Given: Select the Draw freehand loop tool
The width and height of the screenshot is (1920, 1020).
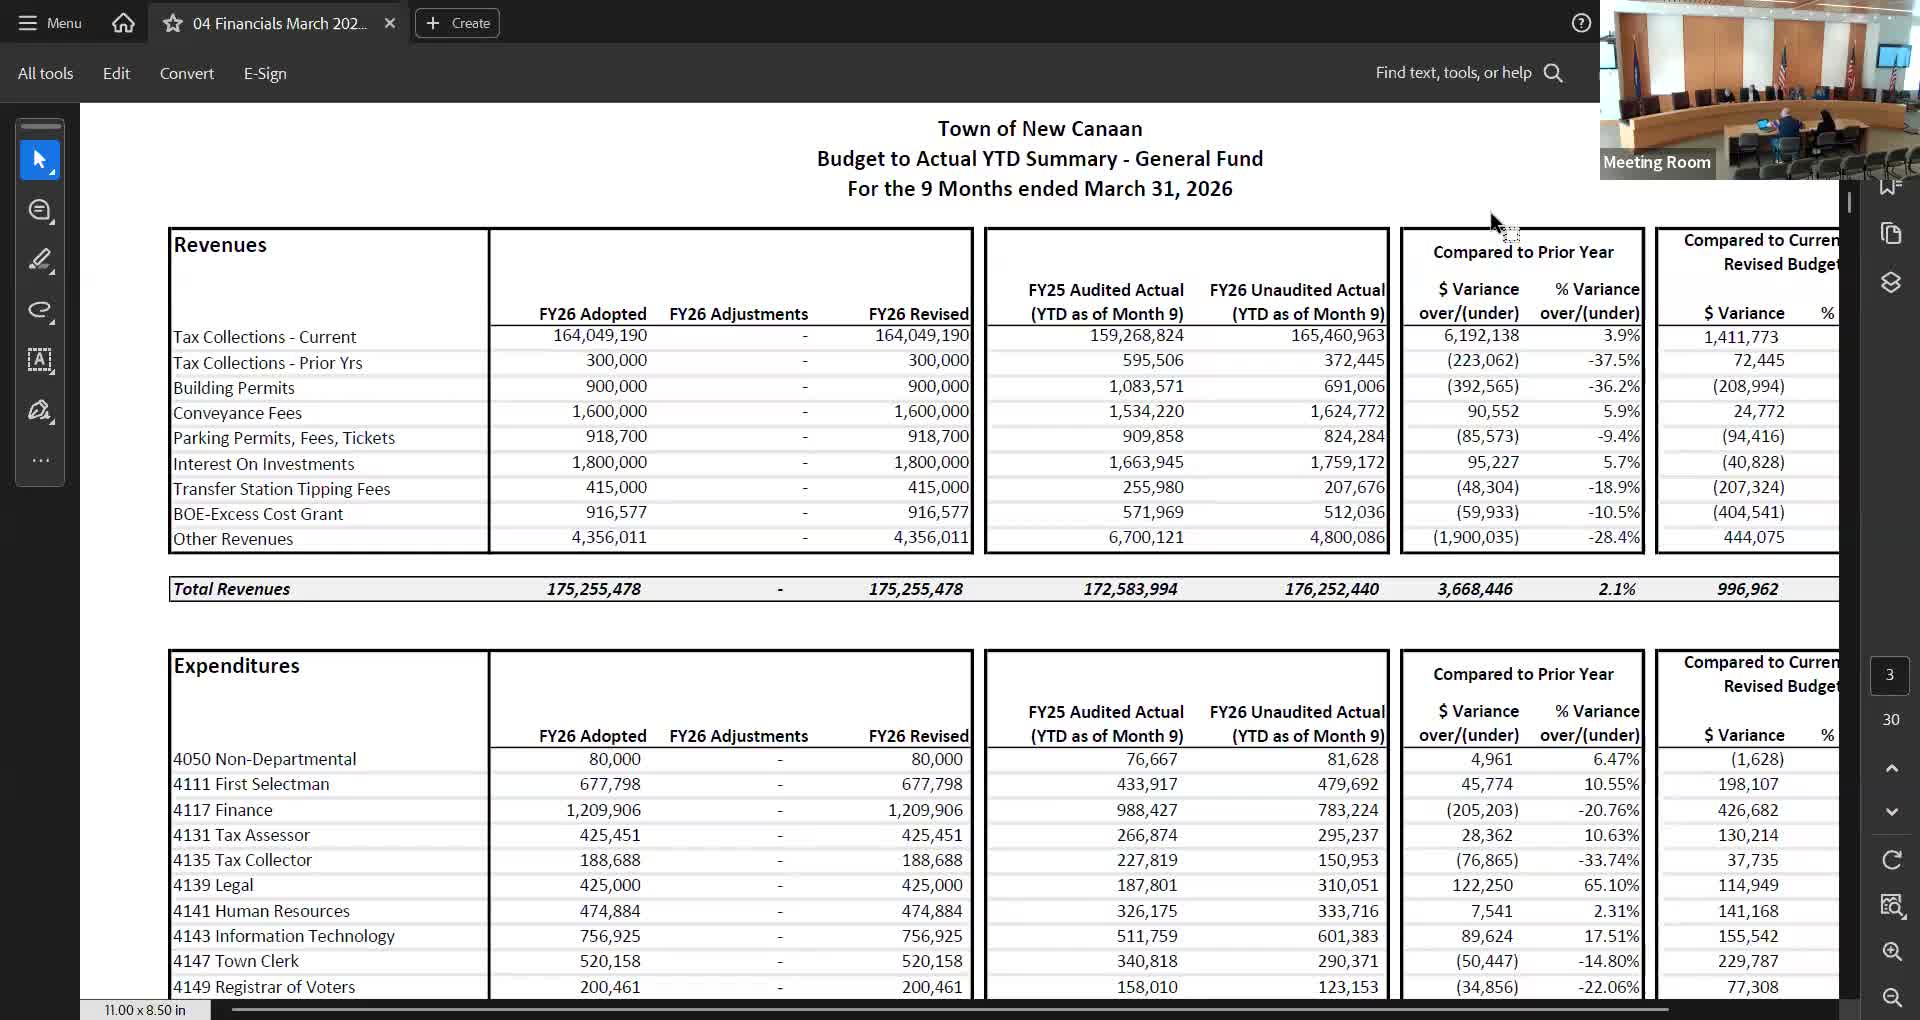Looking at the screenshot, I should point(40,310).
